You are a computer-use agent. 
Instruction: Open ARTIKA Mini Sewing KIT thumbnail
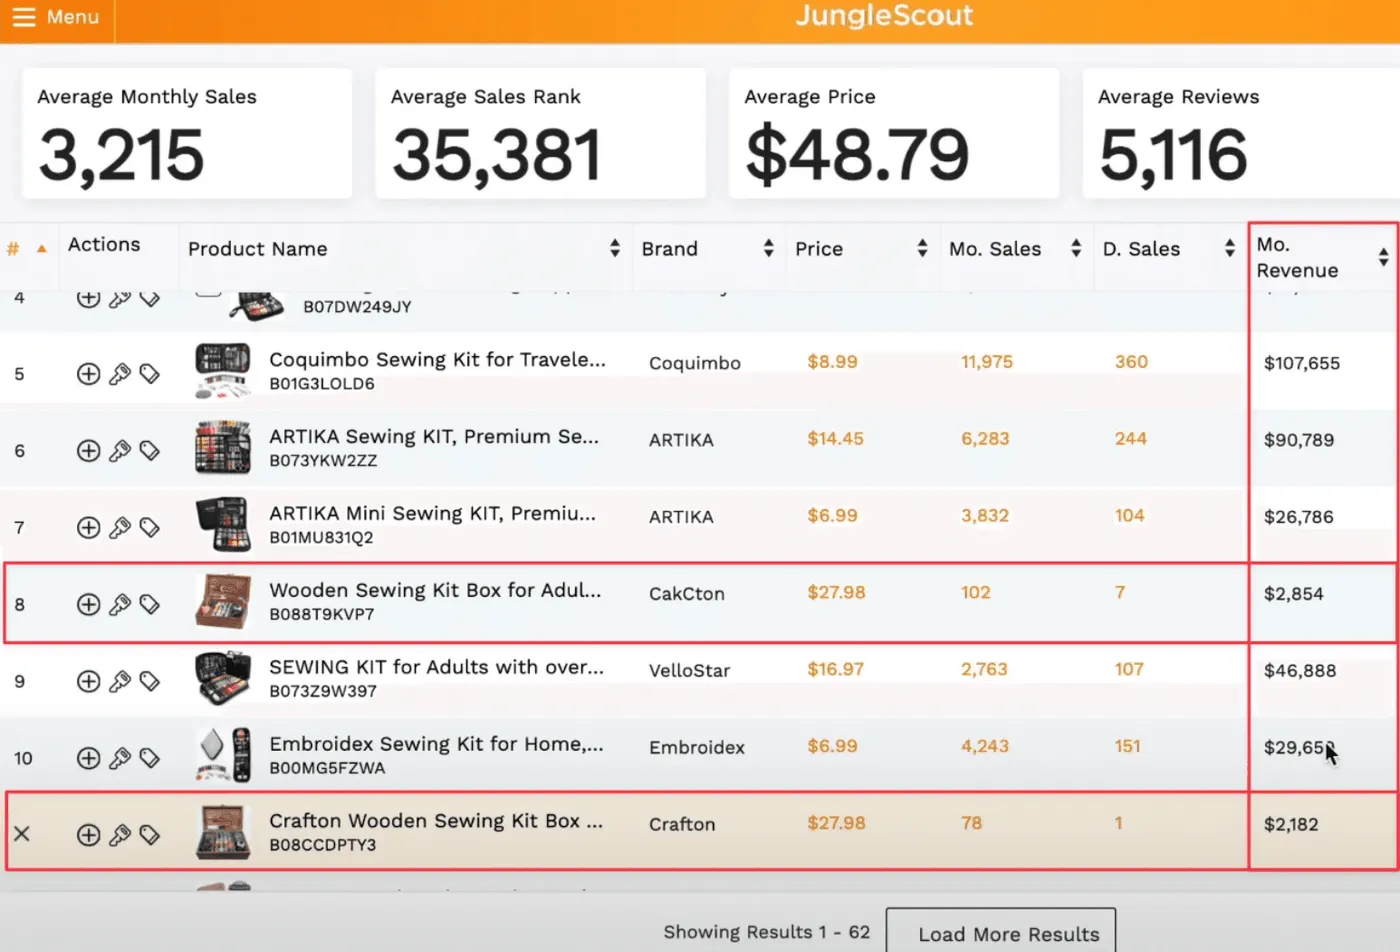tap(223, 524)
